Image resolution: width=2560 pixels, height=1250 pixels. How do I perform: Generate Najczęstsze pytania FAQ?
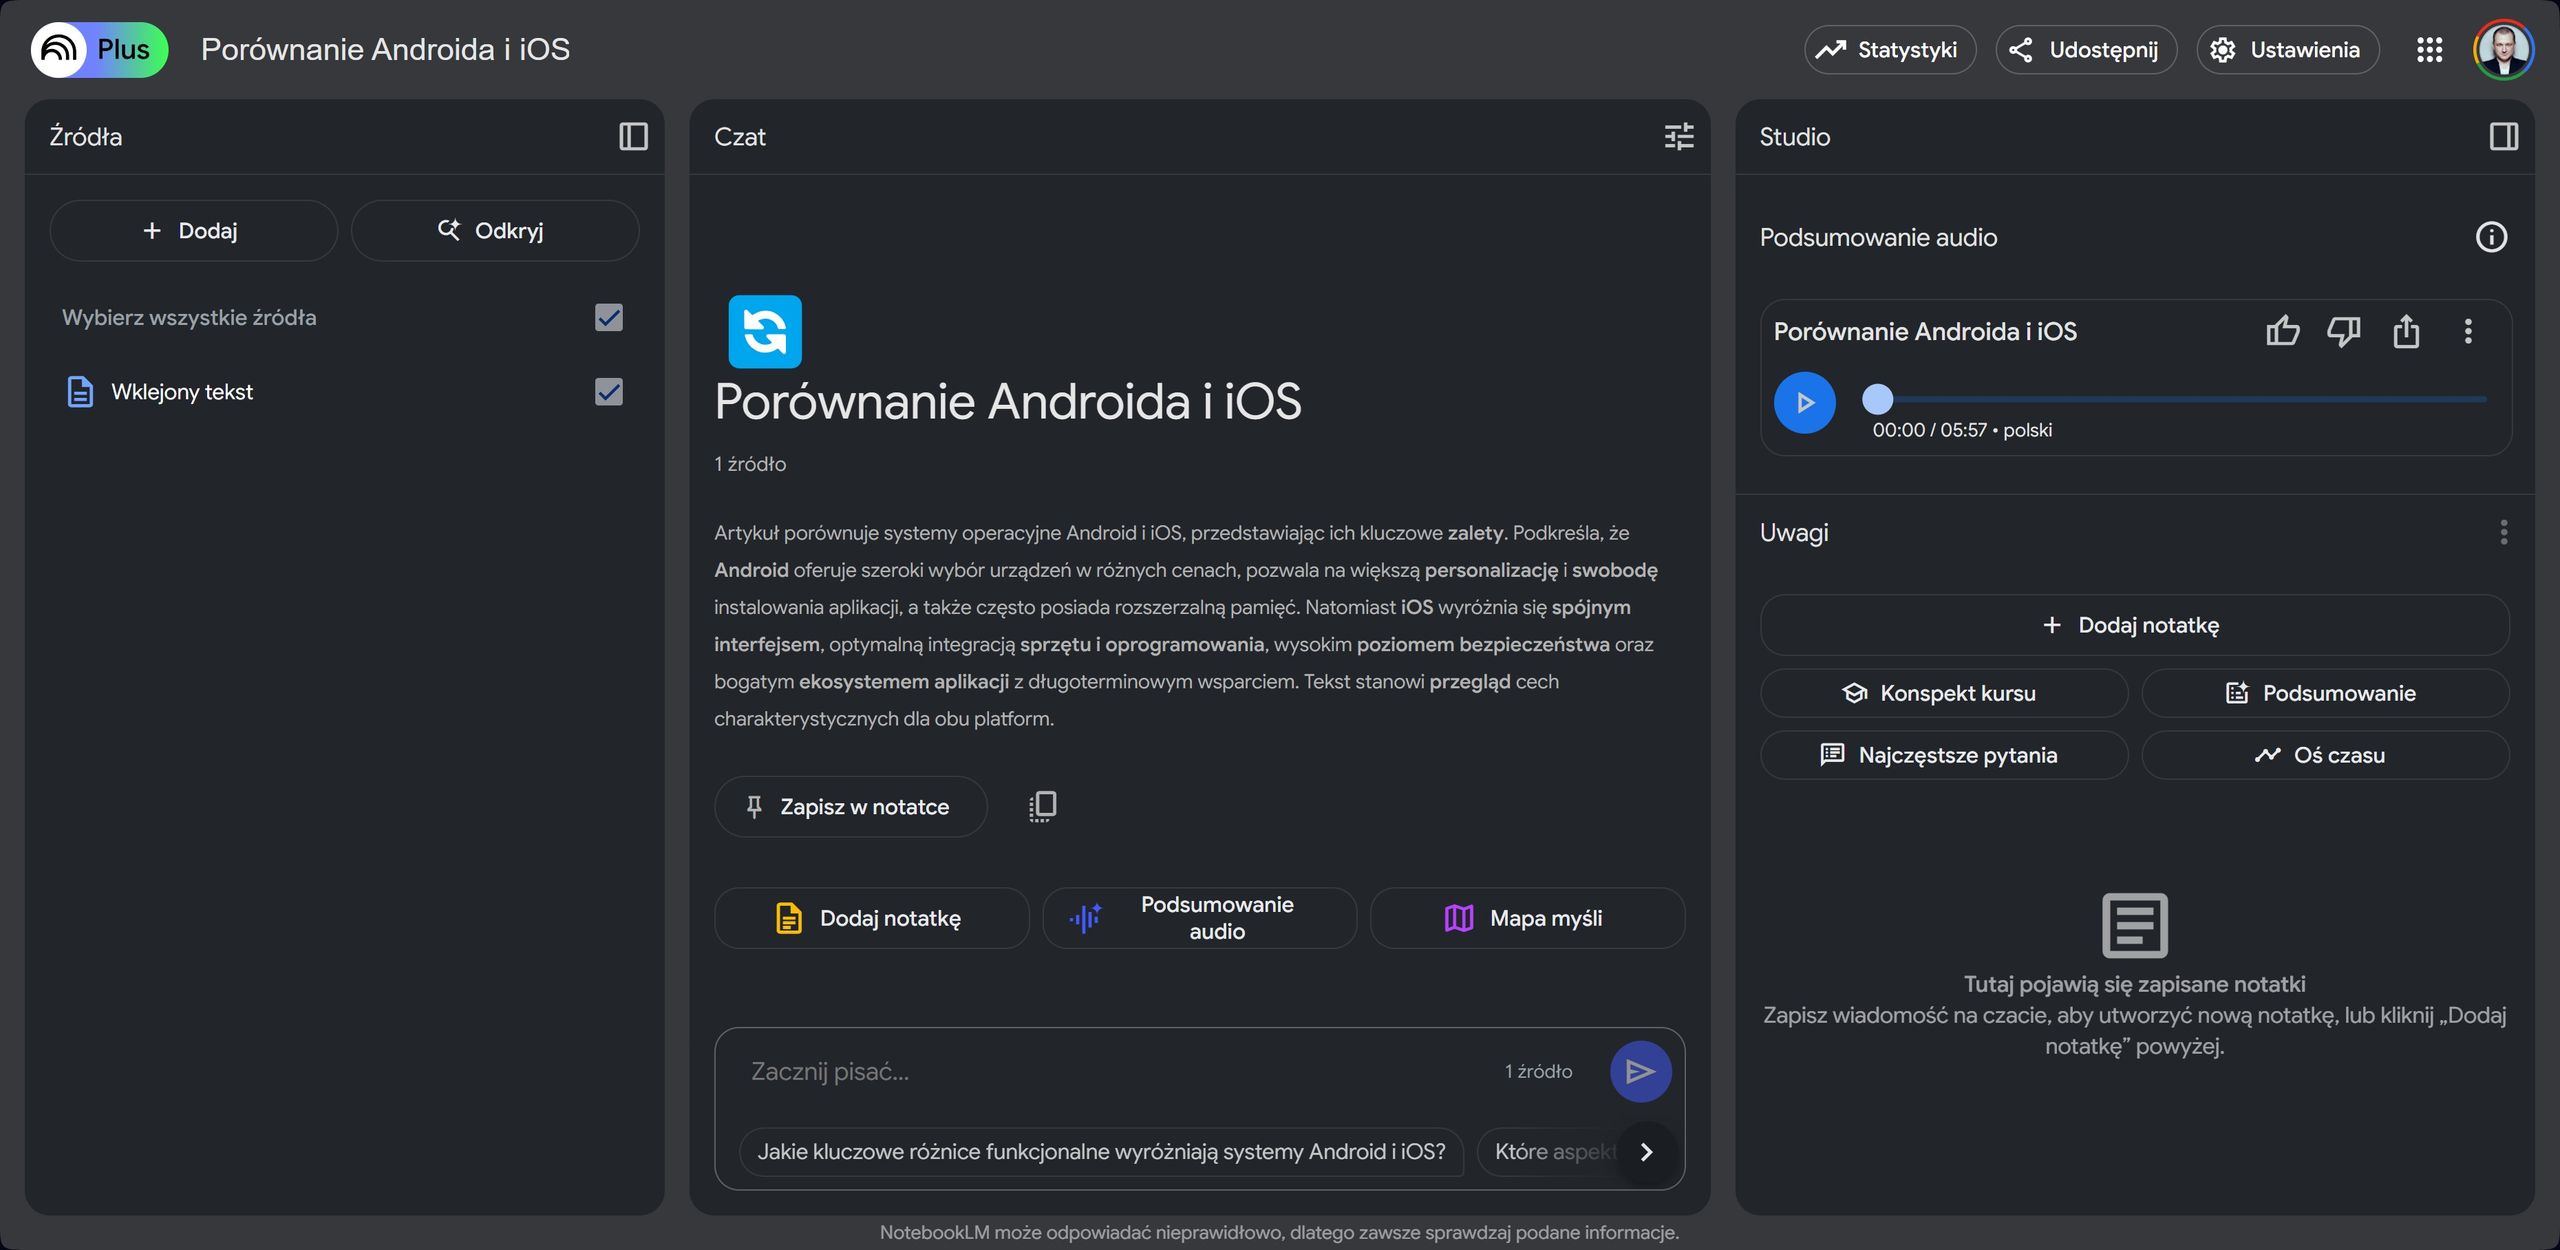coord(1943,756)
